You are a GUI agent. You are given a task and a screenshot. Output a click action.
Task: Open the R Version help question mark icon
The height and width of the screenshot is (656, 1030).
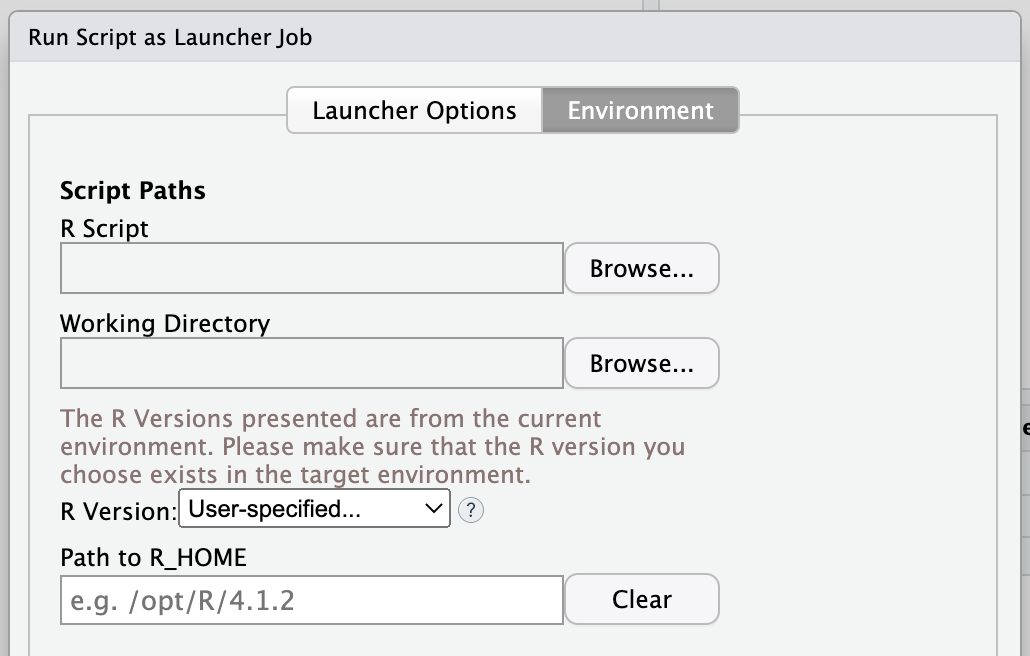pos(470,510)
